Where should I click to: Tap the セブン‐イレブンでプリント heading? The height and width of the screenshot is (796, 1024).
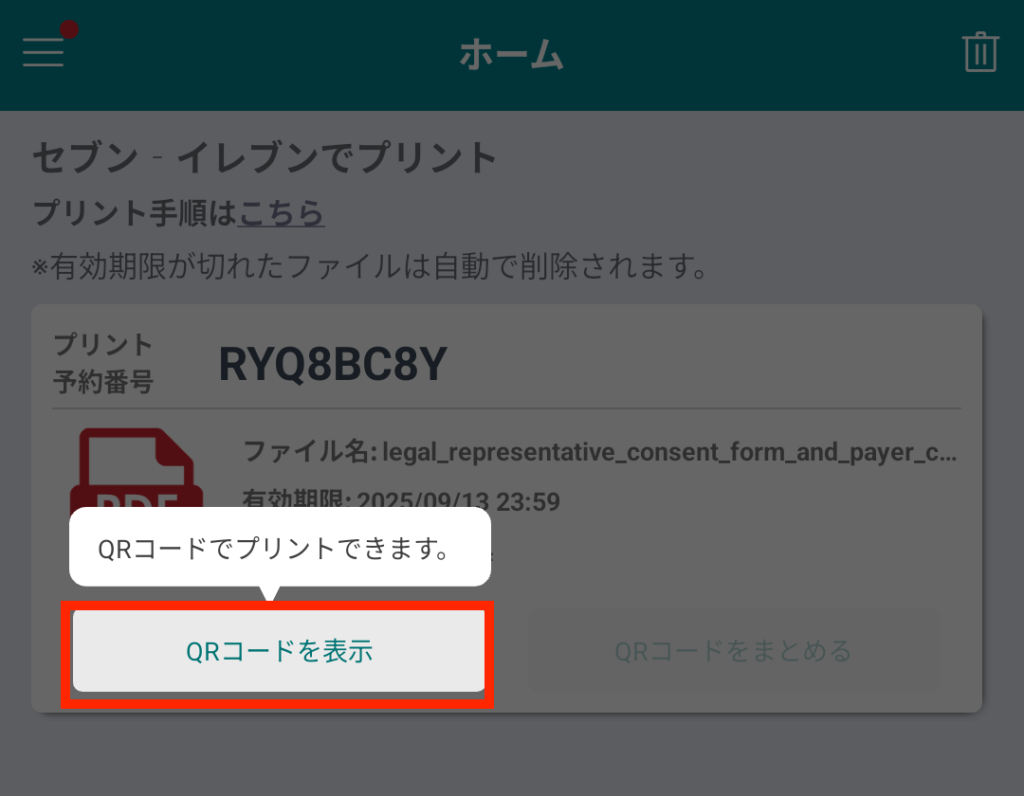click(265, 158)
